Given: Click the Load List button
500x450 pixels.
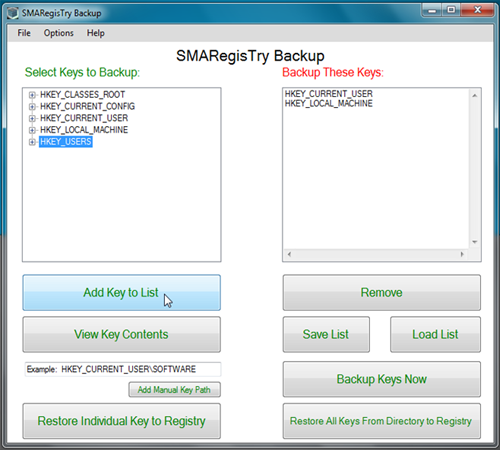Looking at the screenshot, I should [x=435, y=334].
